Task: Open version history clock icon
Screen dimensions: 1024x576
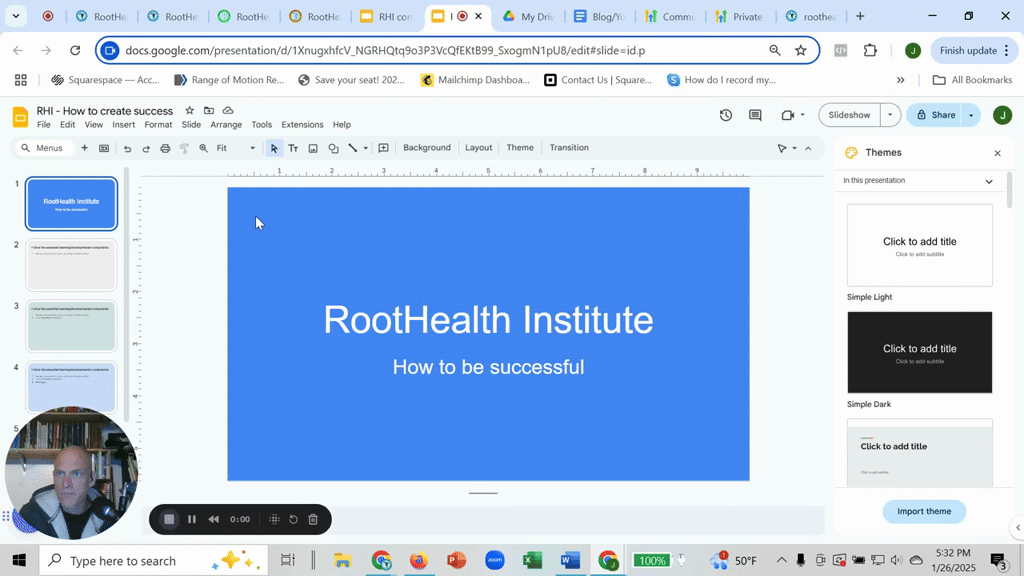Action: pos(726,115)
